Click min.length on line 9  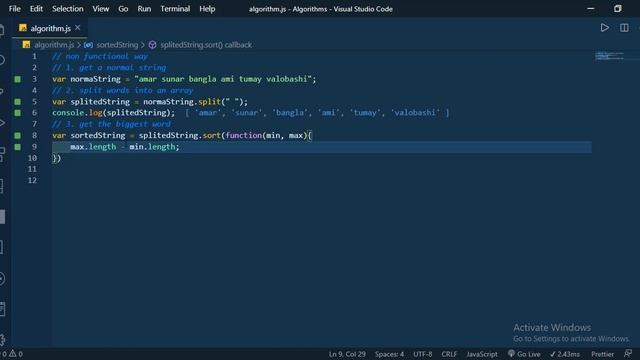click(152, 147)
